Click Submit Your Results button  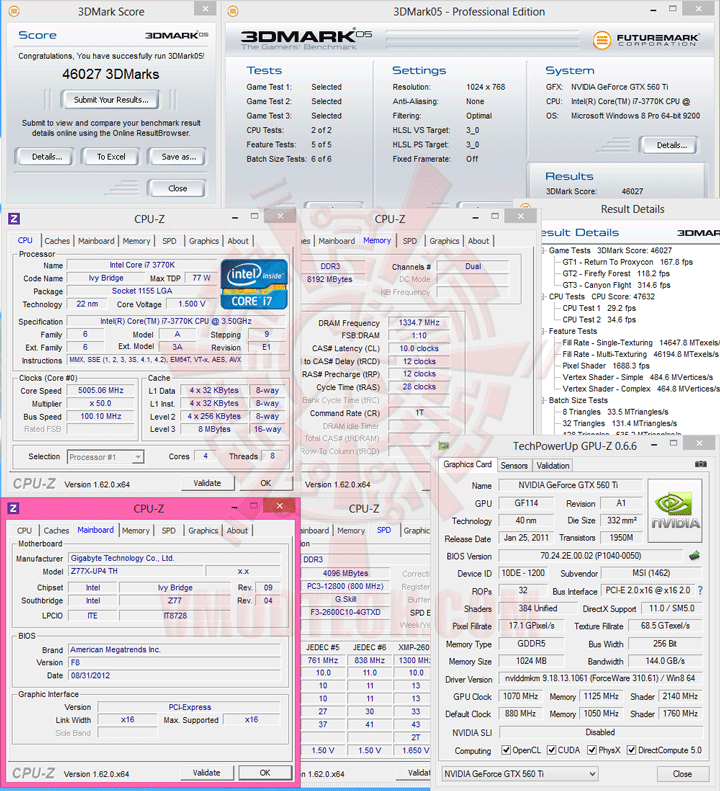click(111, 100)
